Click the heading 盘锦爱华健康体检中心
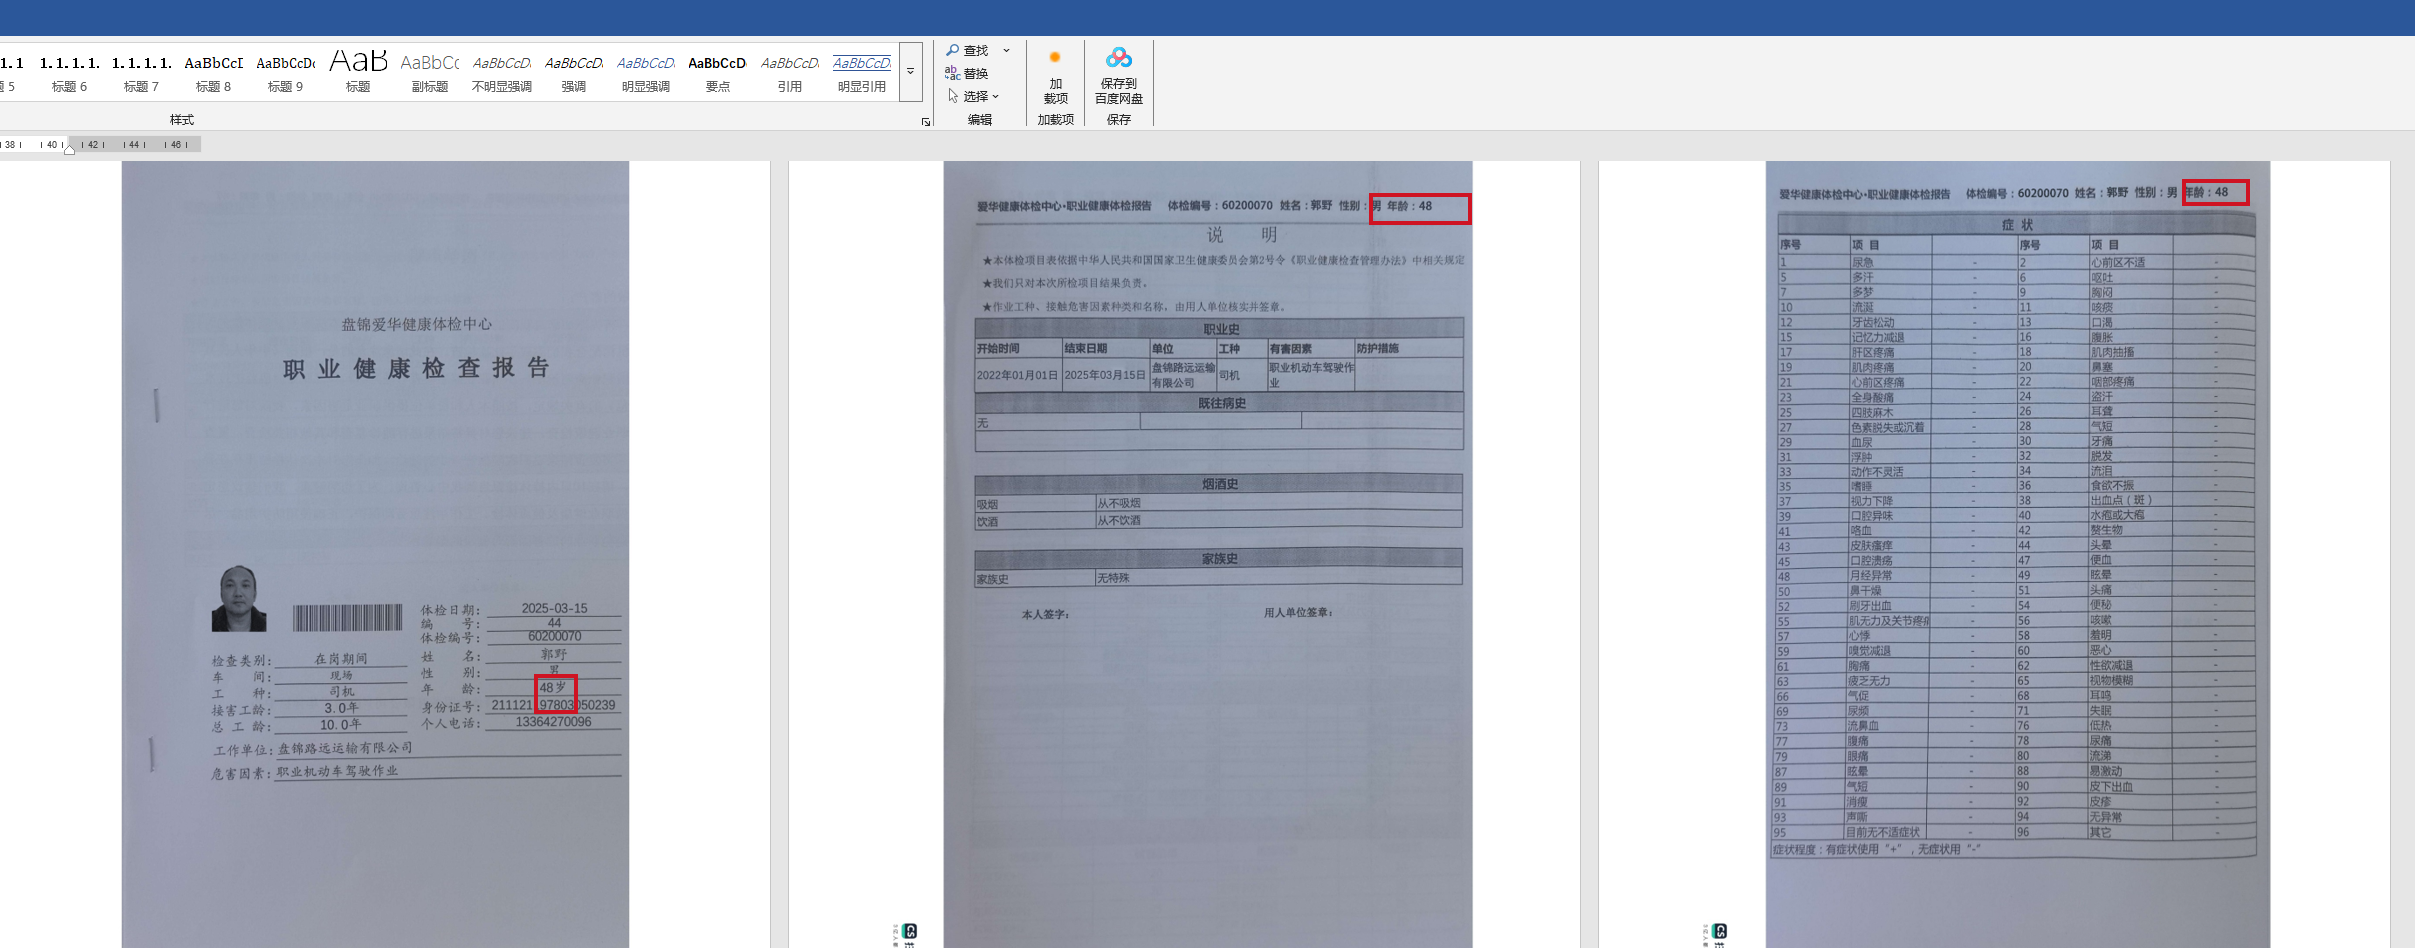2415x948 pixels. (417, 324)
